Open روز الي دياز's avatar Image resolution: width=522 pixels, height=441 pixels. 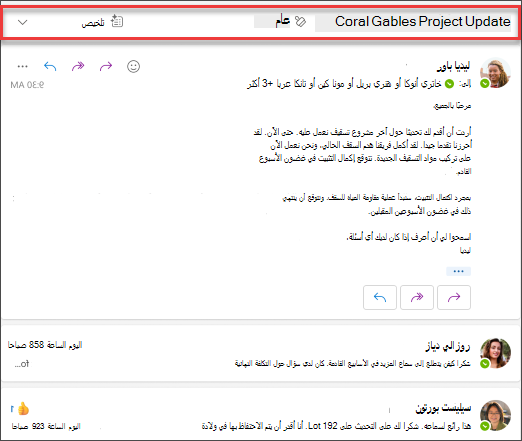tap(495, 353)
